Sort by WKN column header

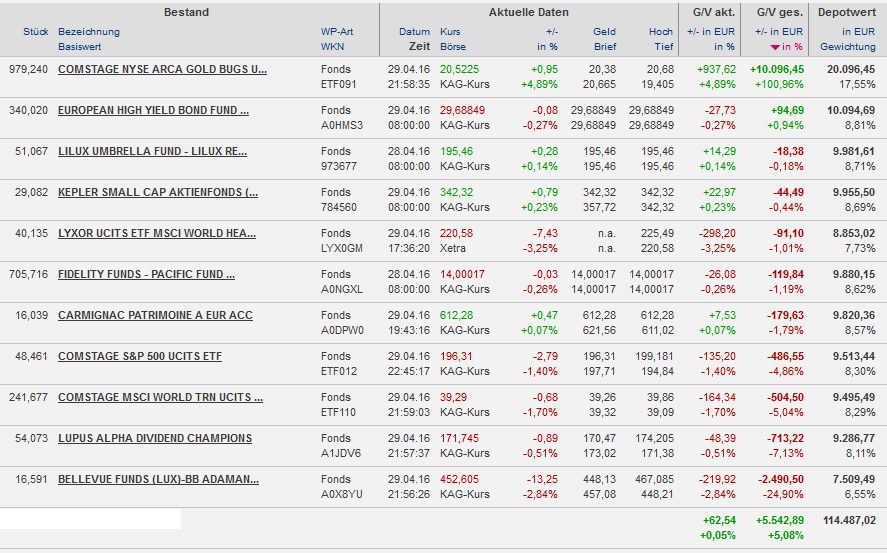332,47
